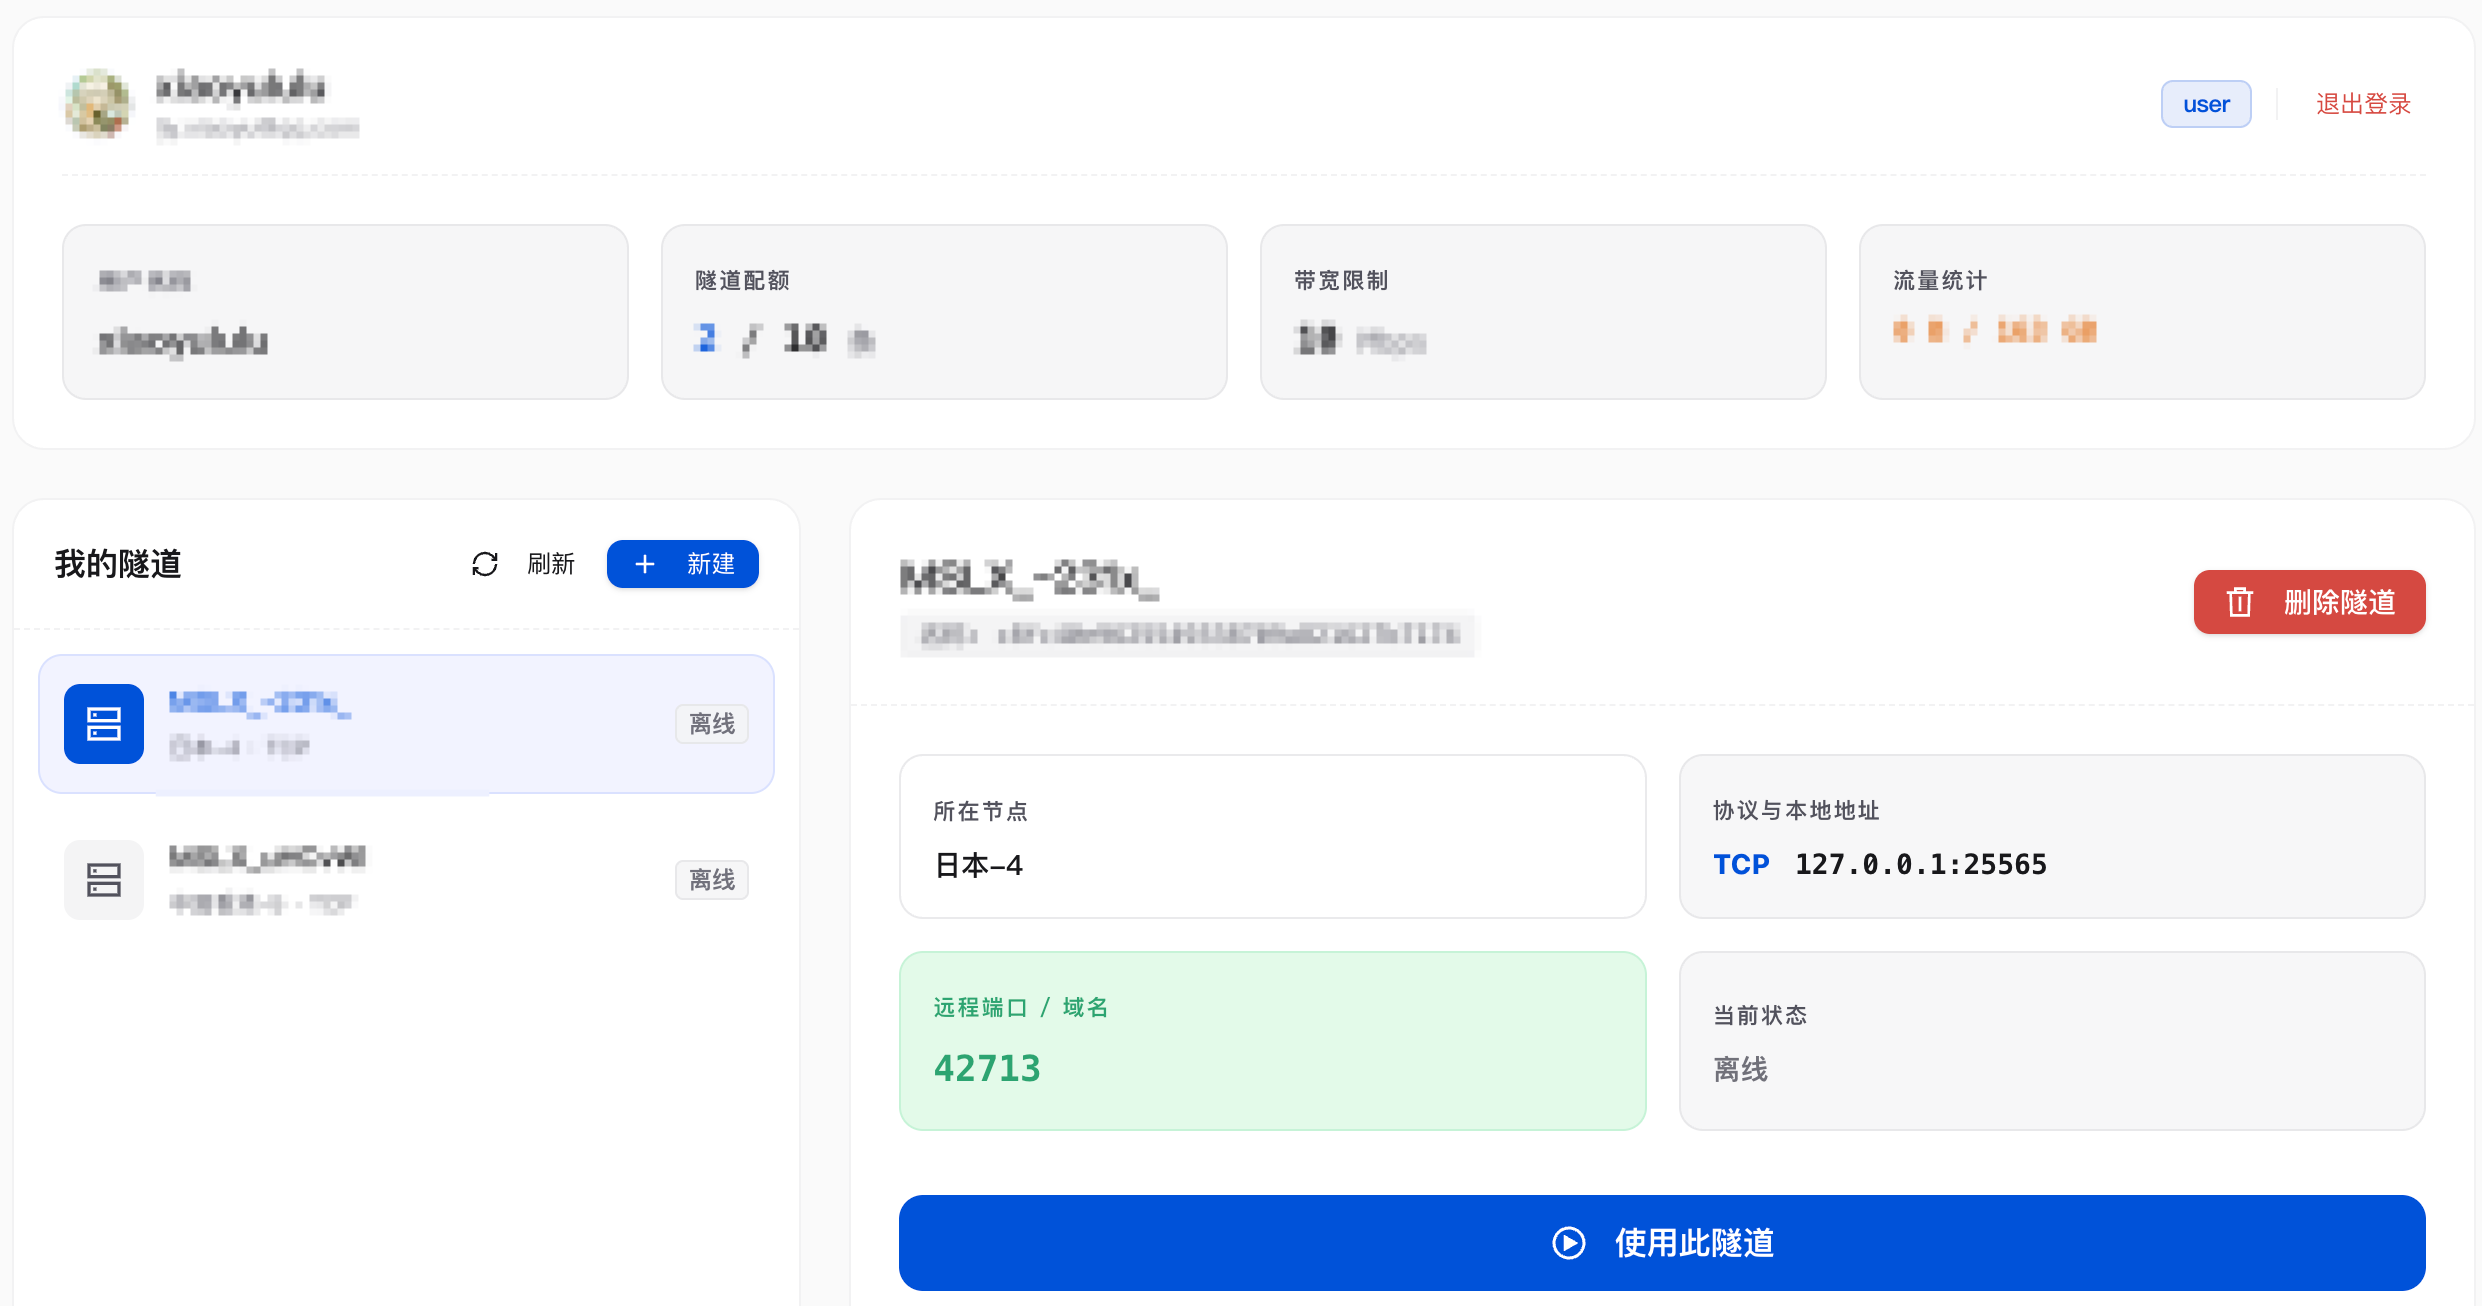The image size is (2482, 1306).
Task: Click the 带宽限制 bandwidth card
Action: tap(1543, 312)
